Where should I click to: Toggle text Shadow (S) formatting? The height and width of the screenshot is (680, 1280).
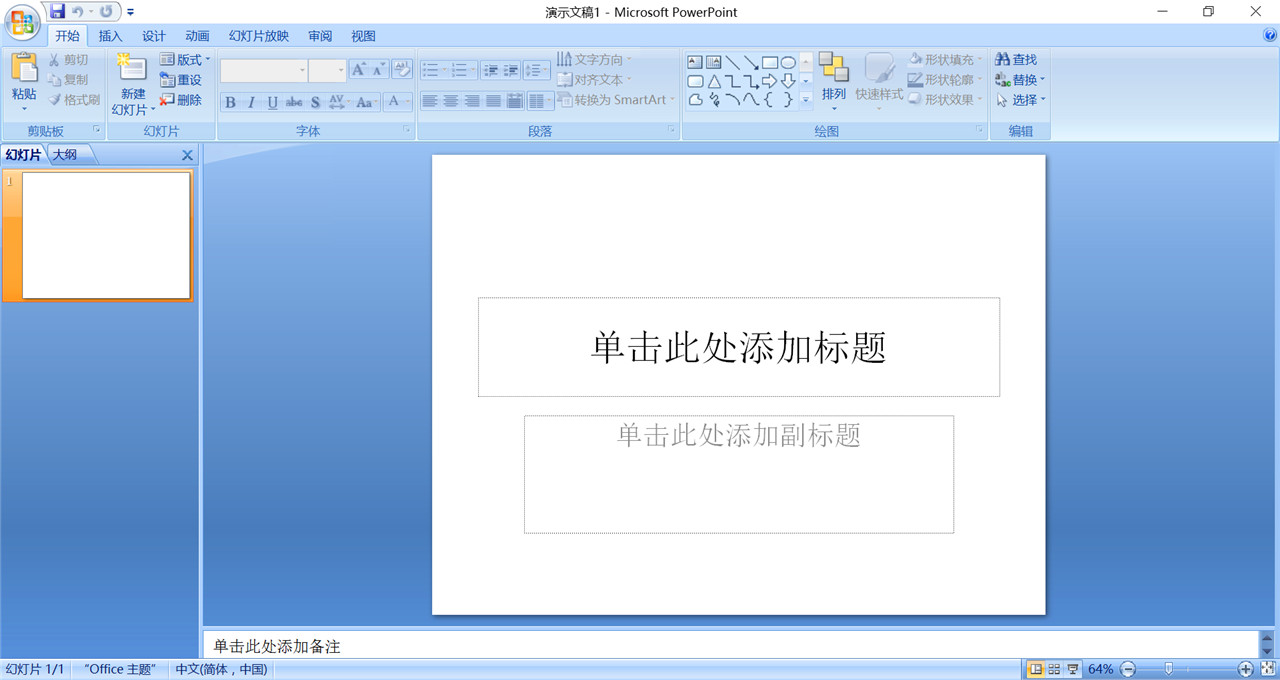click(x=315, y=102)
